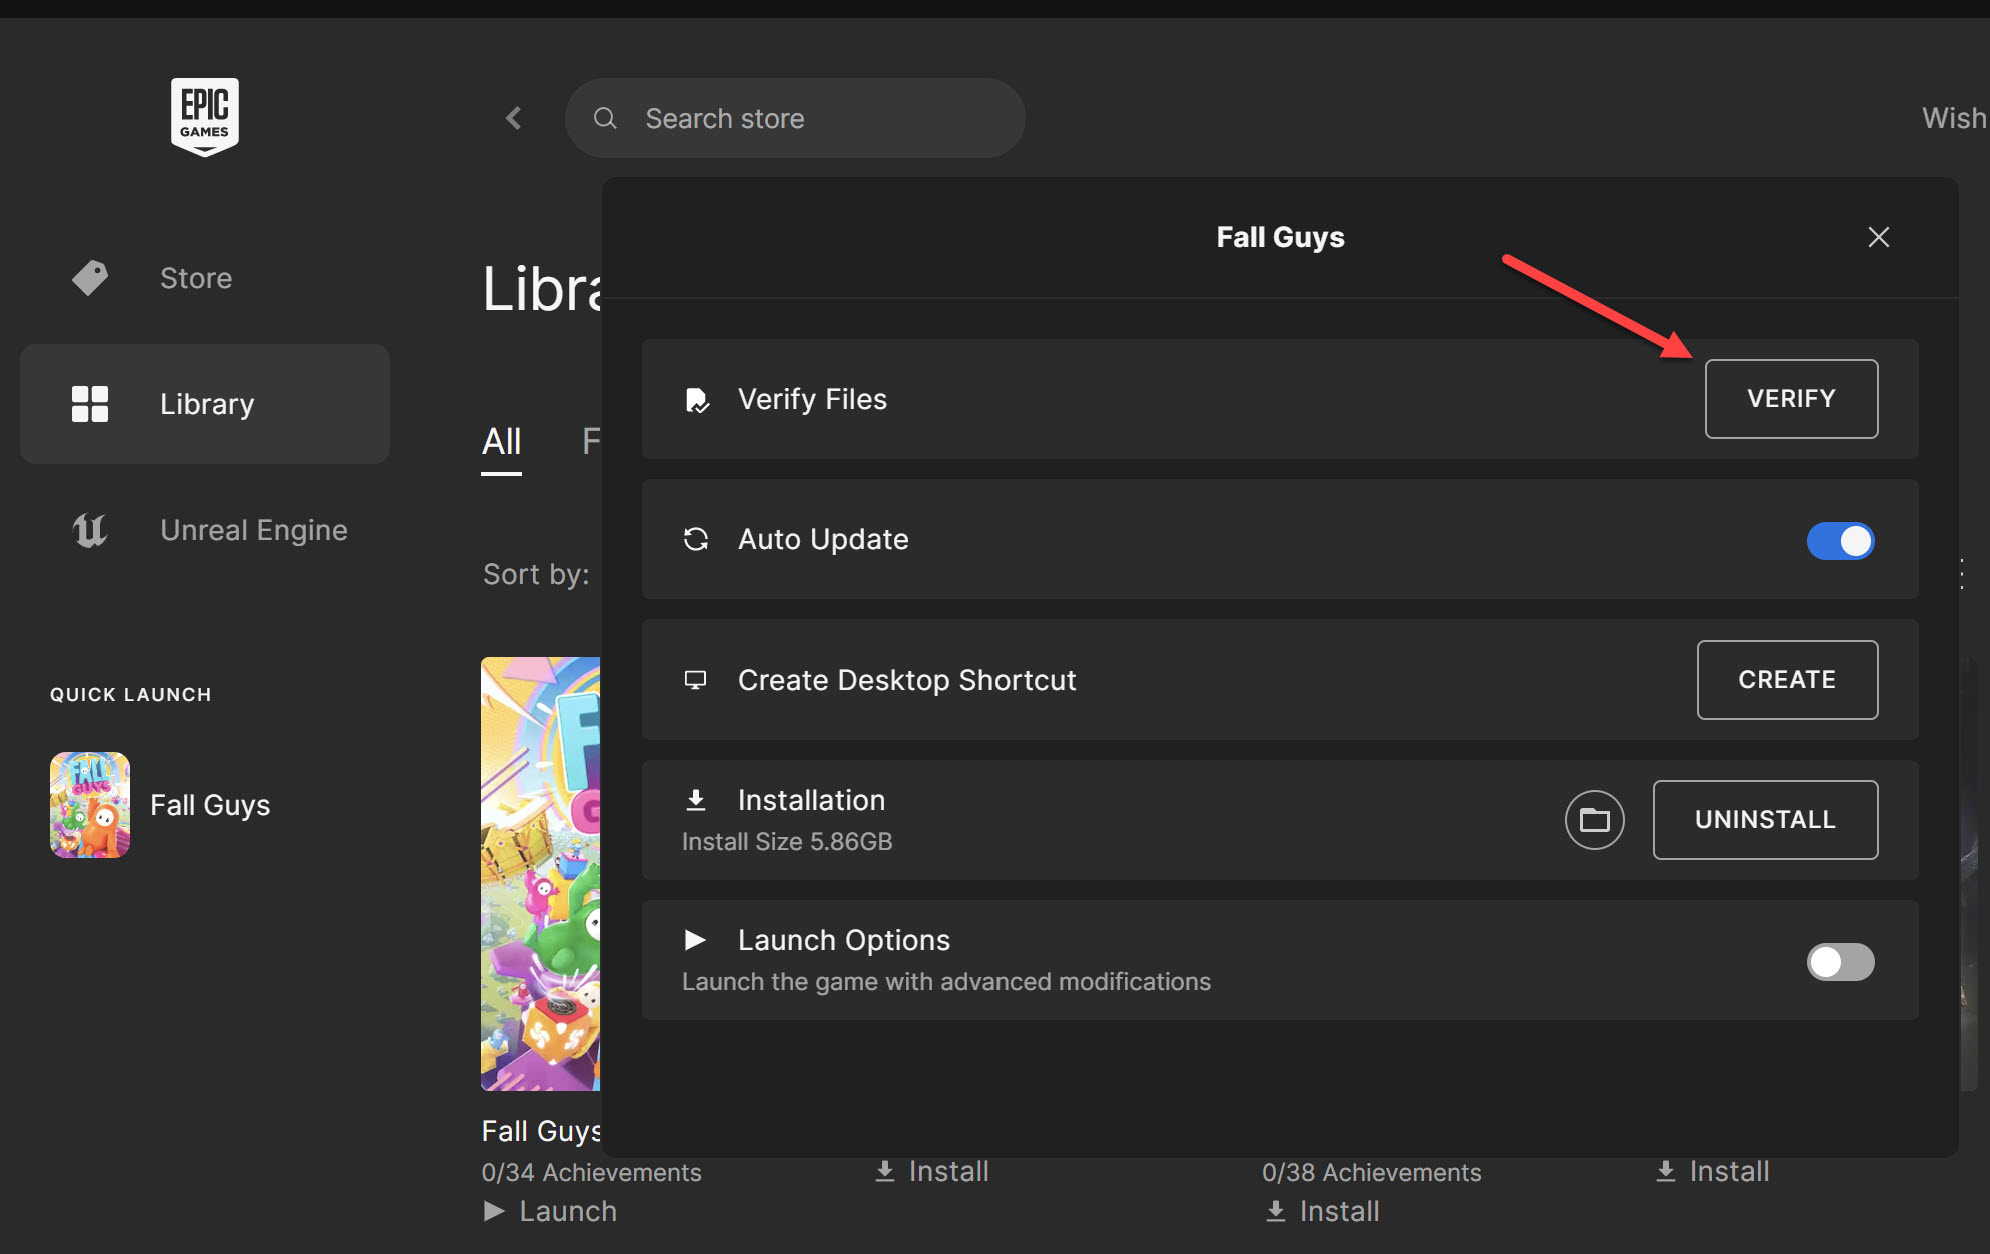Open the Sort by dropdown
Screen dimensions: 1990x1254
tap(536, 574)
